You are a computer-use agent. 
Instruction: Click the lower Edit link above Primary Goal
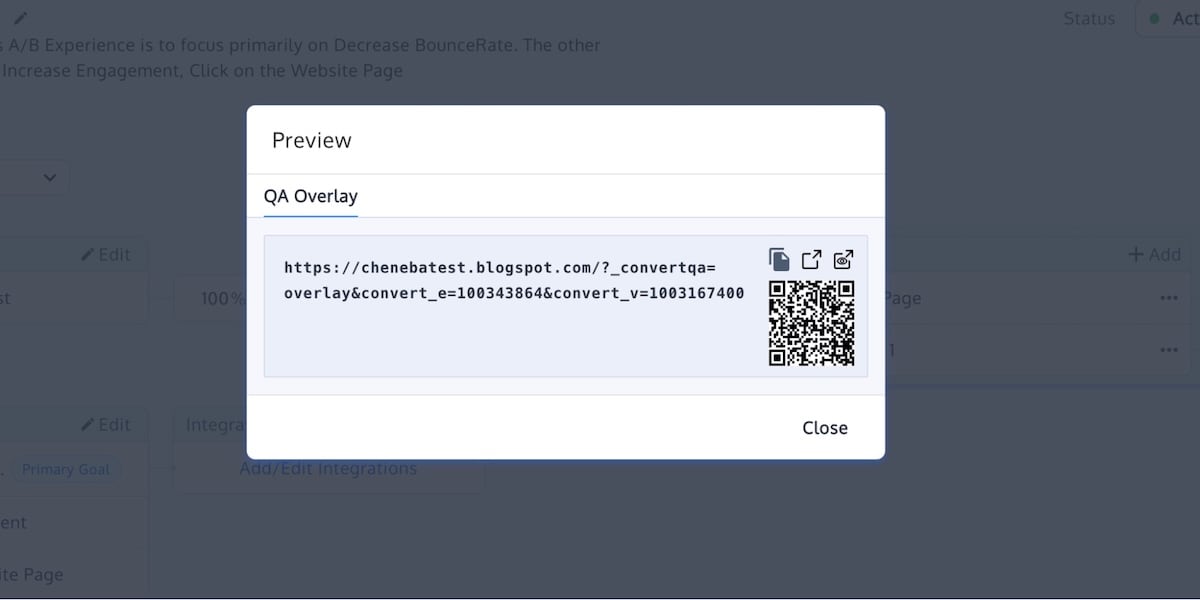(106, 424)
